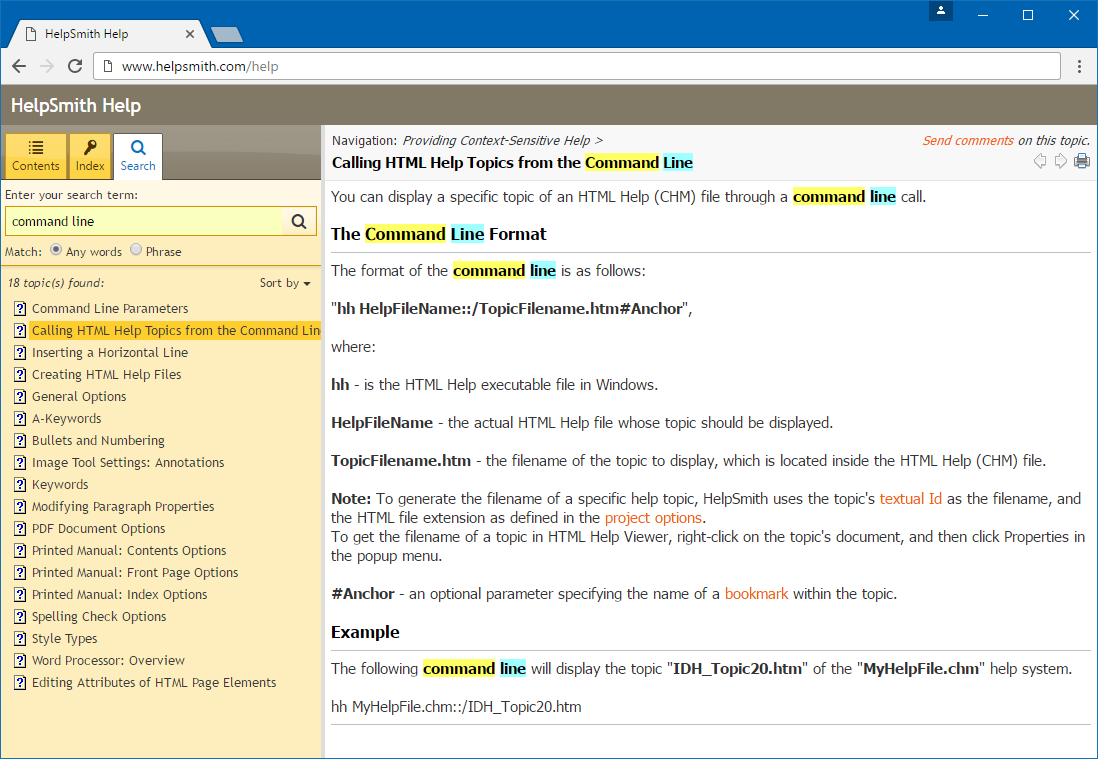This screenshot has height=759, width=1098.
Task: Follow the bookmark link
Action: click(x=756, y=594)
